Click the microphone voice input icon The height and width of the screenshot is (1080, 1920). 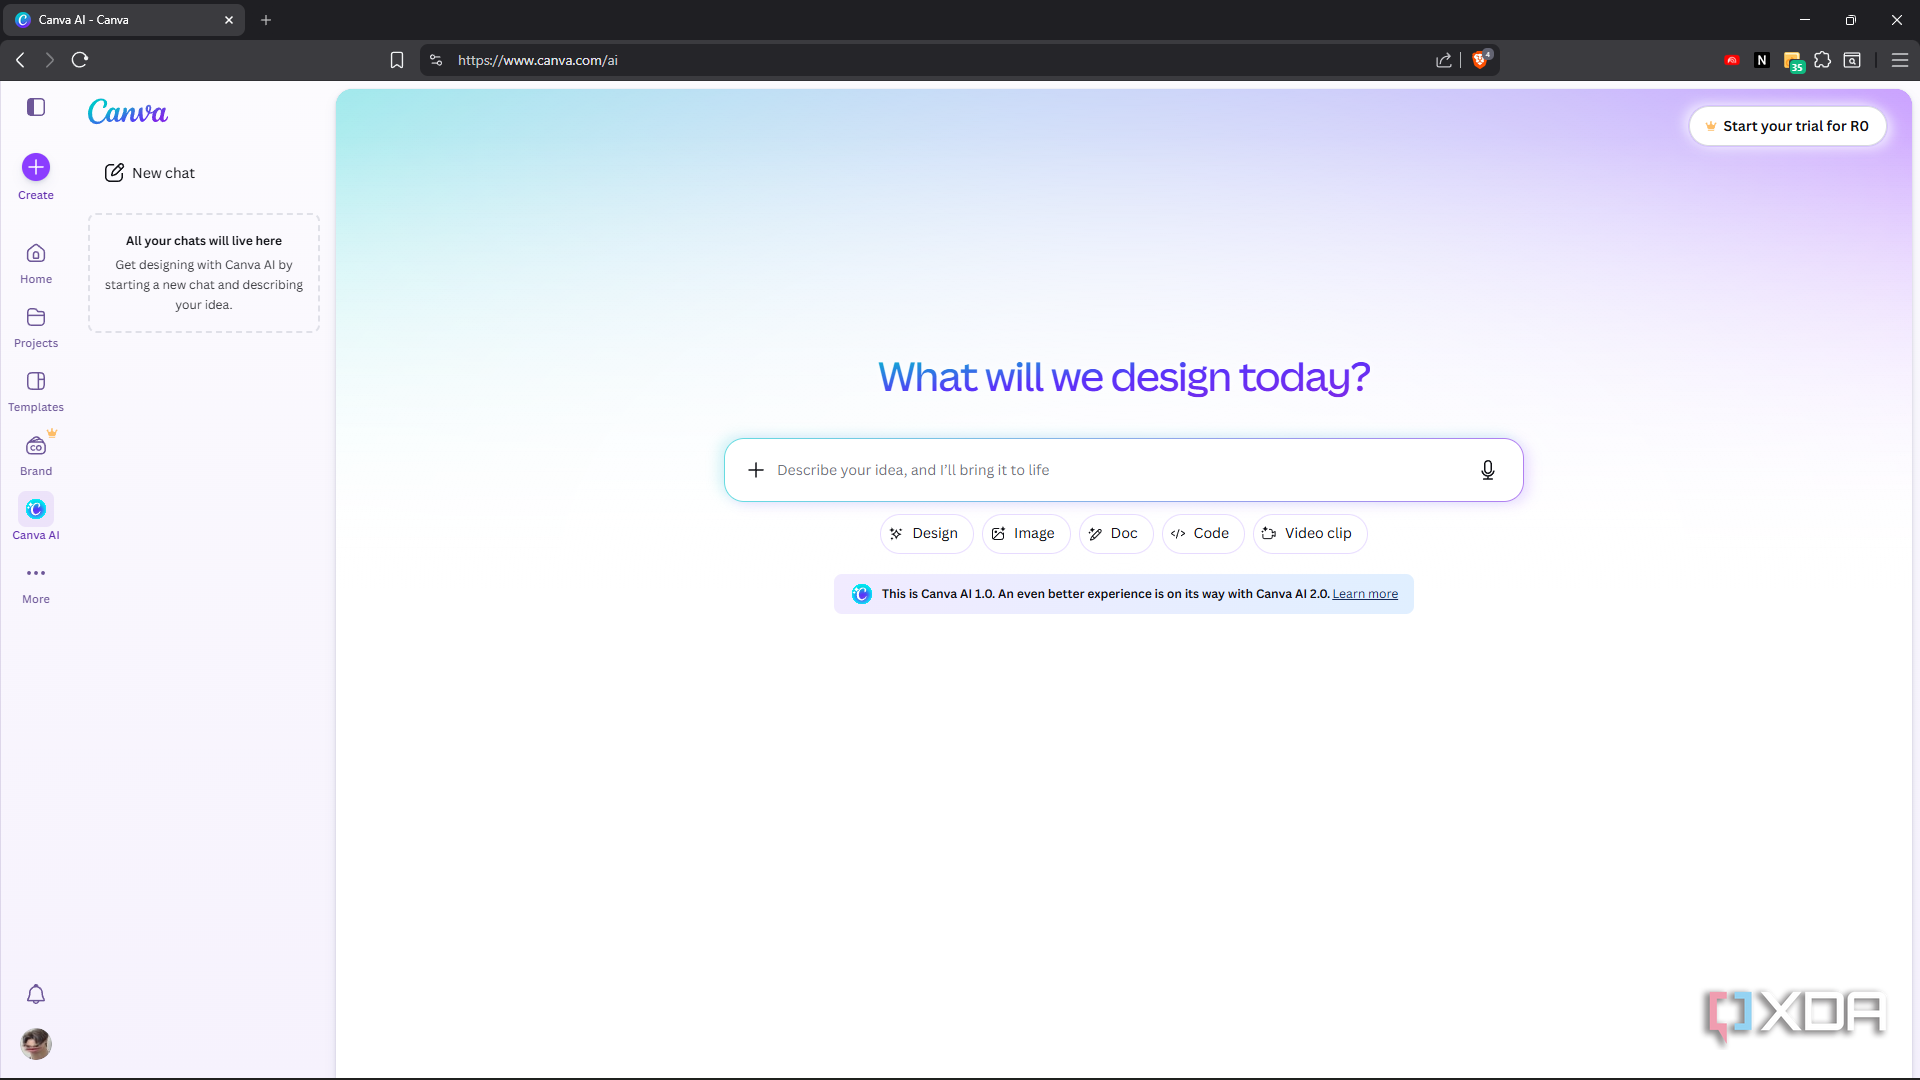1488,470
